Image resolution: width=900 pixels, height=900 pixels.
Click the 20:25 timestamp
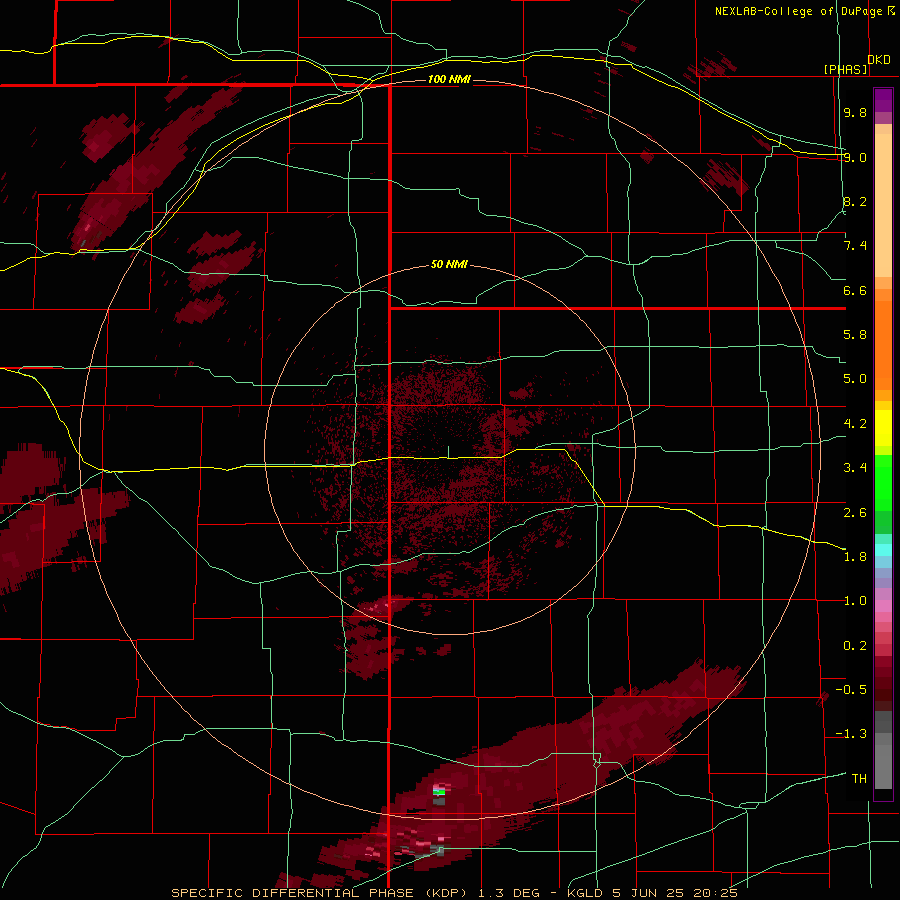point(715,893)
